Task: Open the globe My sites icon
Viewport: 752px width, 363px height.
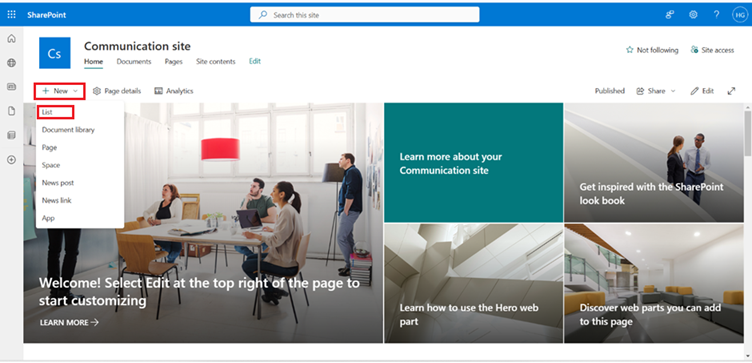Action: (12, 63)
